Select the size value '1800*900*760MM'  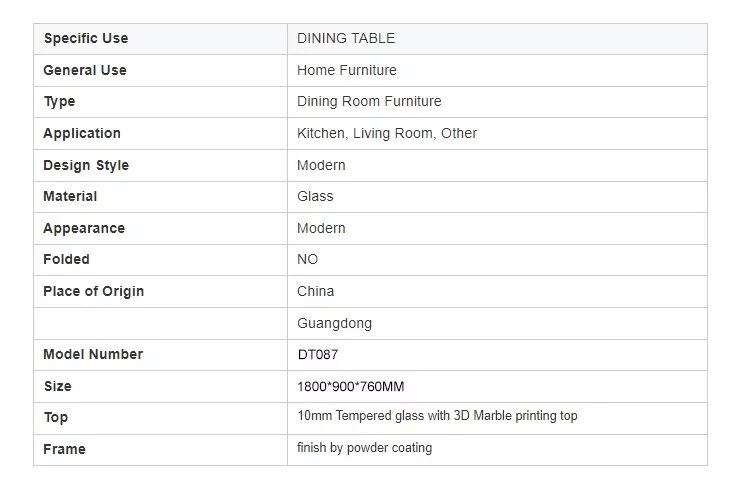pyautogui.click(x=351, y=386)
